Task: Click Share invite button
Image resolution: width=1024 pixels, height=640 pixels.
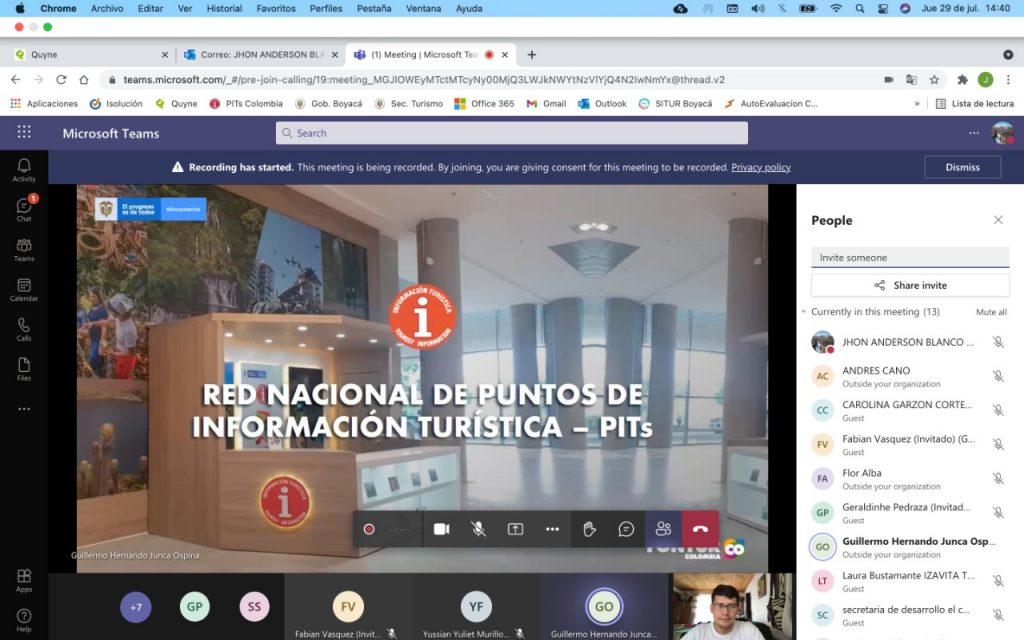Action: coord(910,285)
